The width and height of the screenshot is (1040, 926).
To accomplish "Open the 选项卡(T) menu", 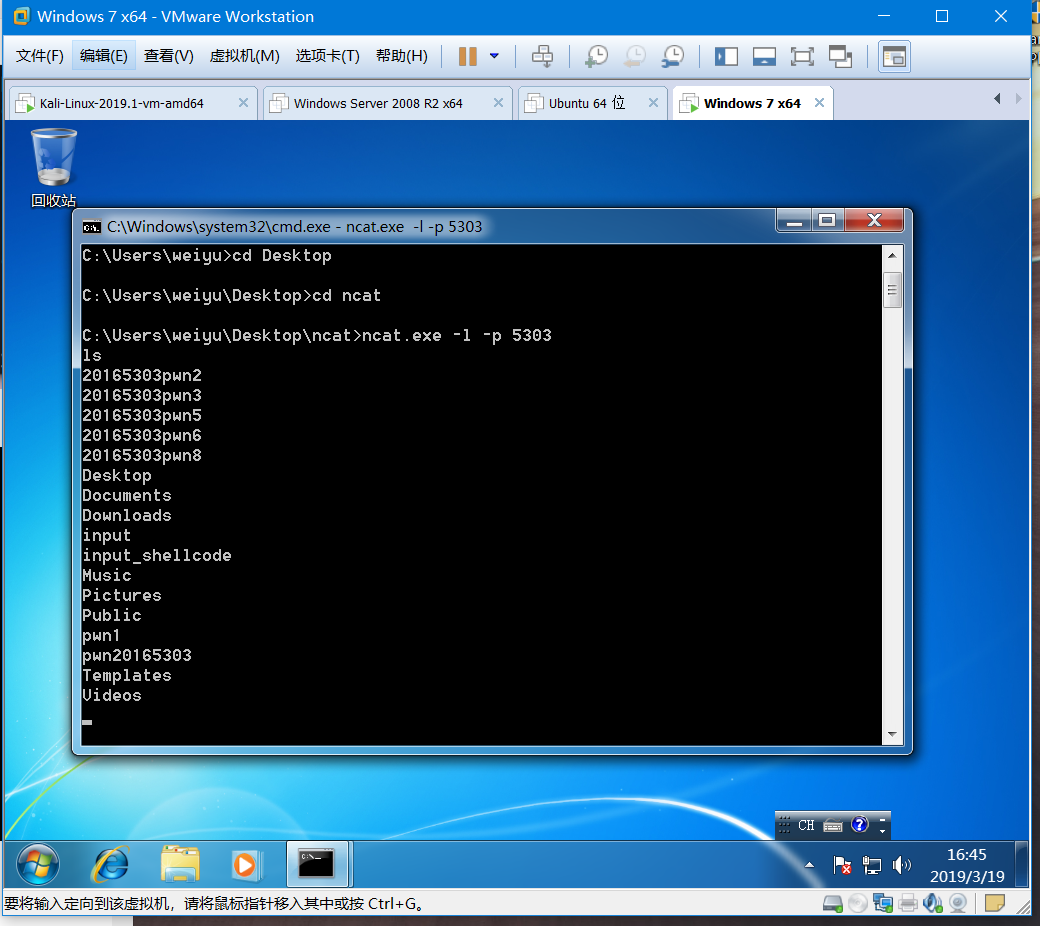I will 328,56.
